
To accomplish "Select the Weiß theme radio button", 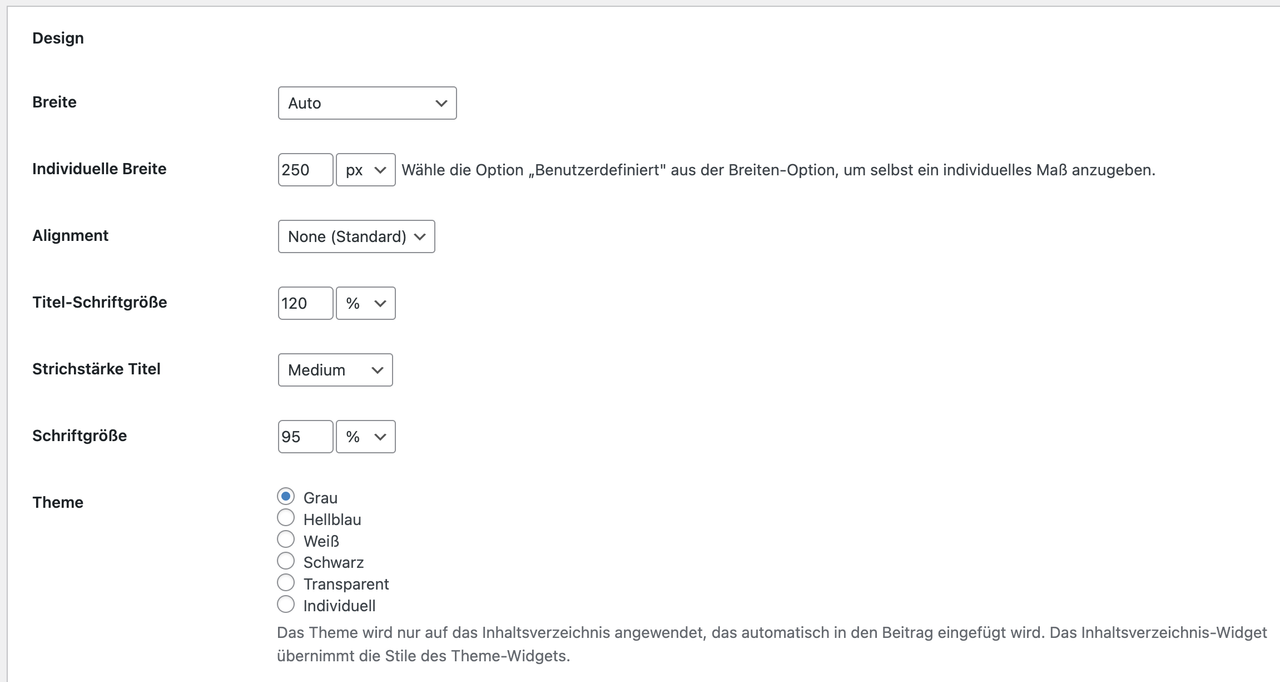I will tap(286, 540).
